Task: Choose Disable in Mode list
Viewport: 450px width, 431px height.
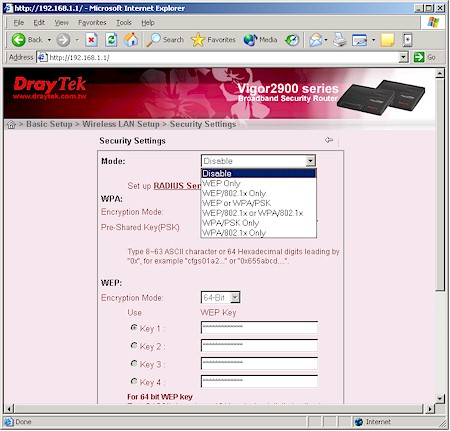Action: click(x=258, y=173)
